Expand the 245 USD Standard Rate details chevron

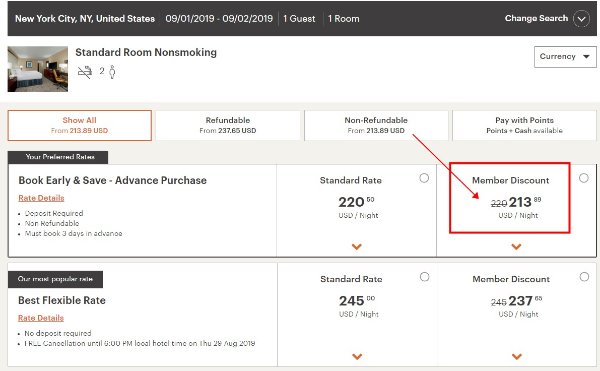pos(357,356)
